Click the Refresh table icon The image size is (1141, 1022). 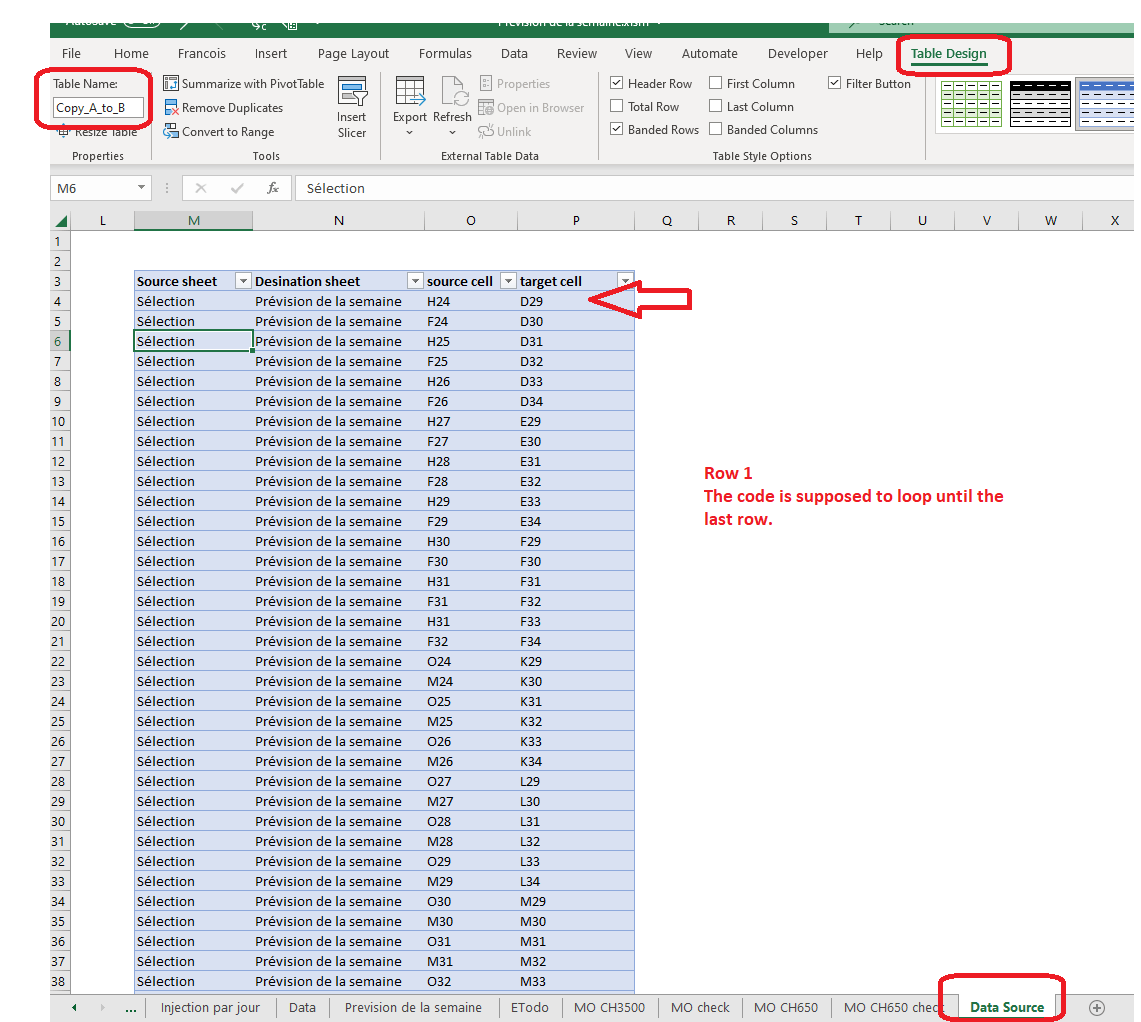coord(453,92)
